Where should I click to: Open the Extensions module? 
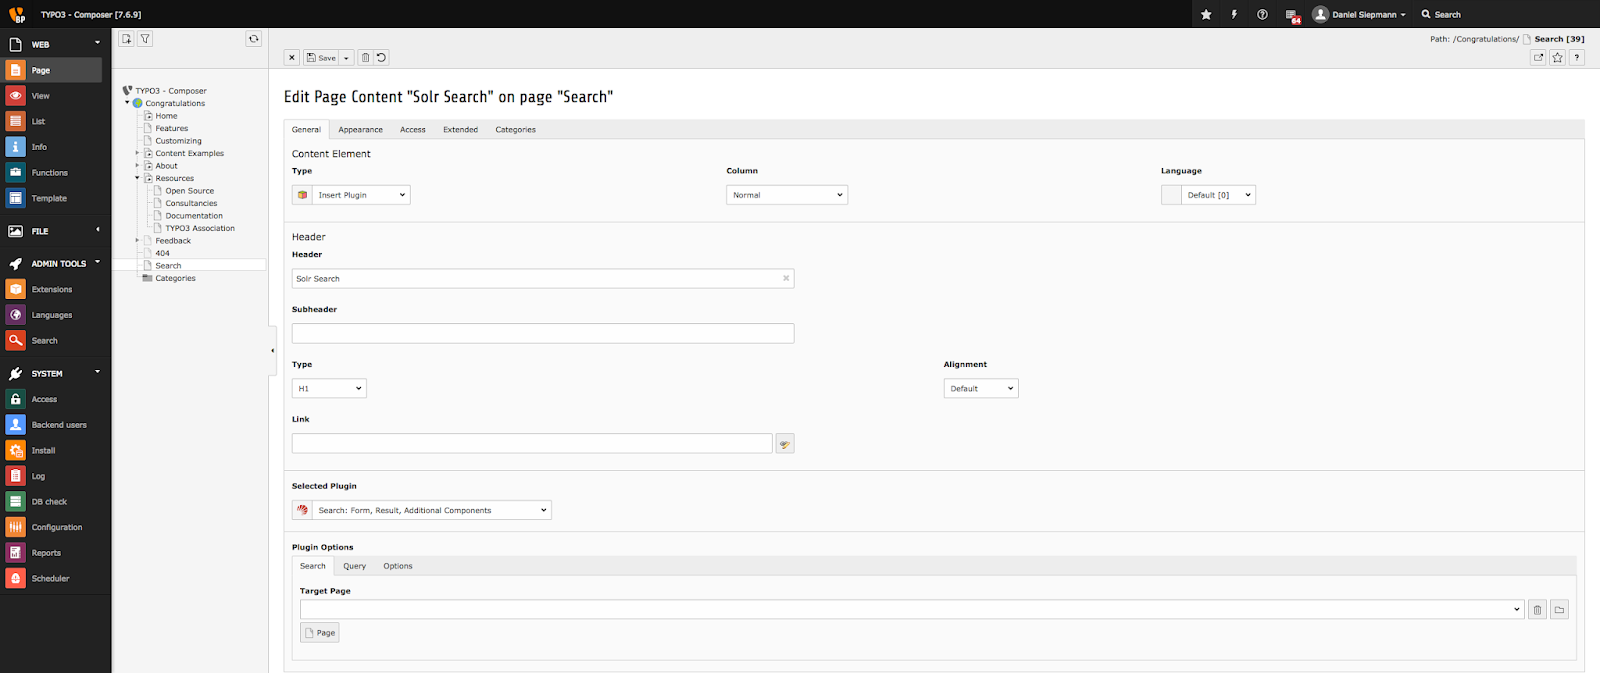tap(51, 289)
